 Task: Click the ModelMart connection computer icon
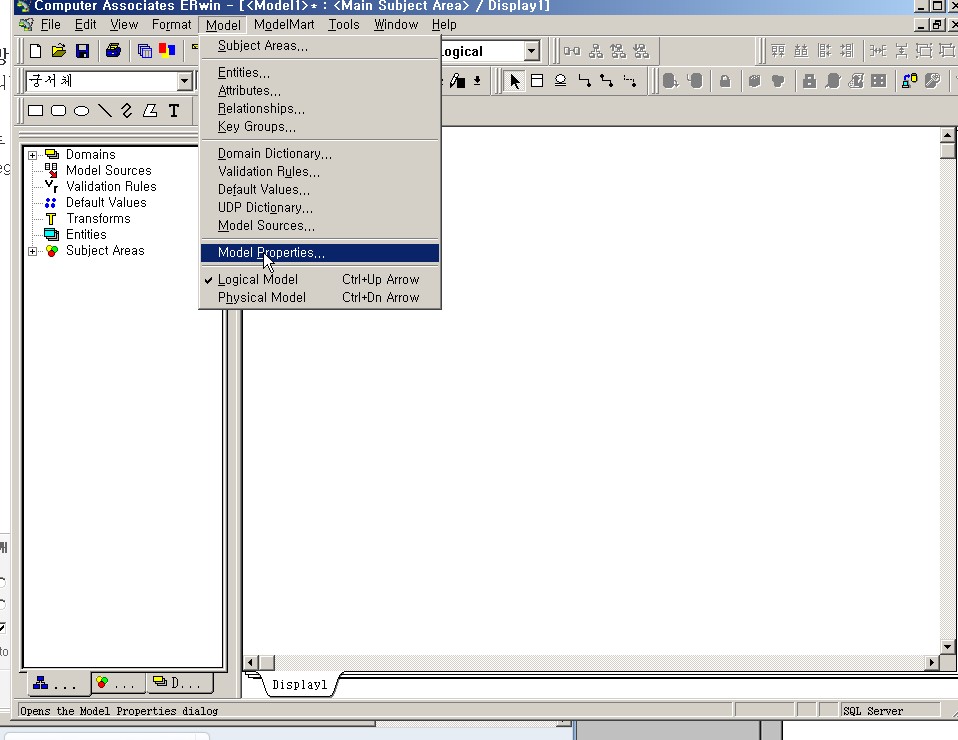tap(910, 81)
